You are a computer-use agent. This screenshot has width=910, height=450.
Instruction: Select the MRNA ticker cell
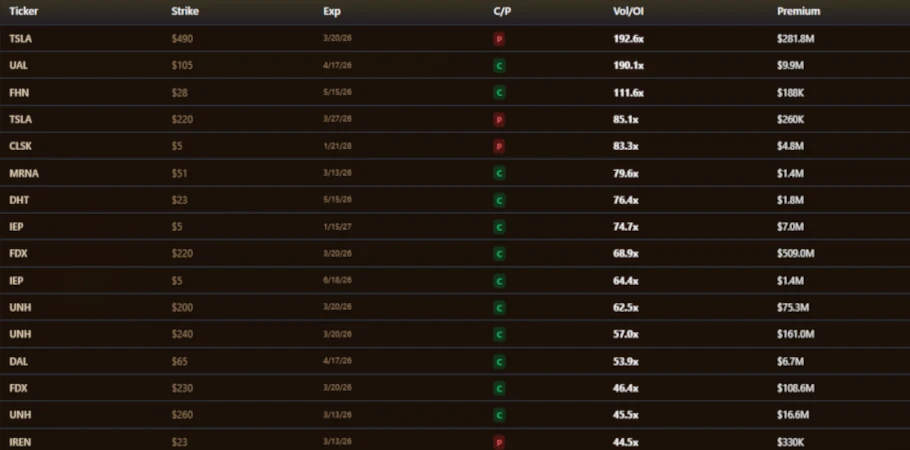(24, 174)
